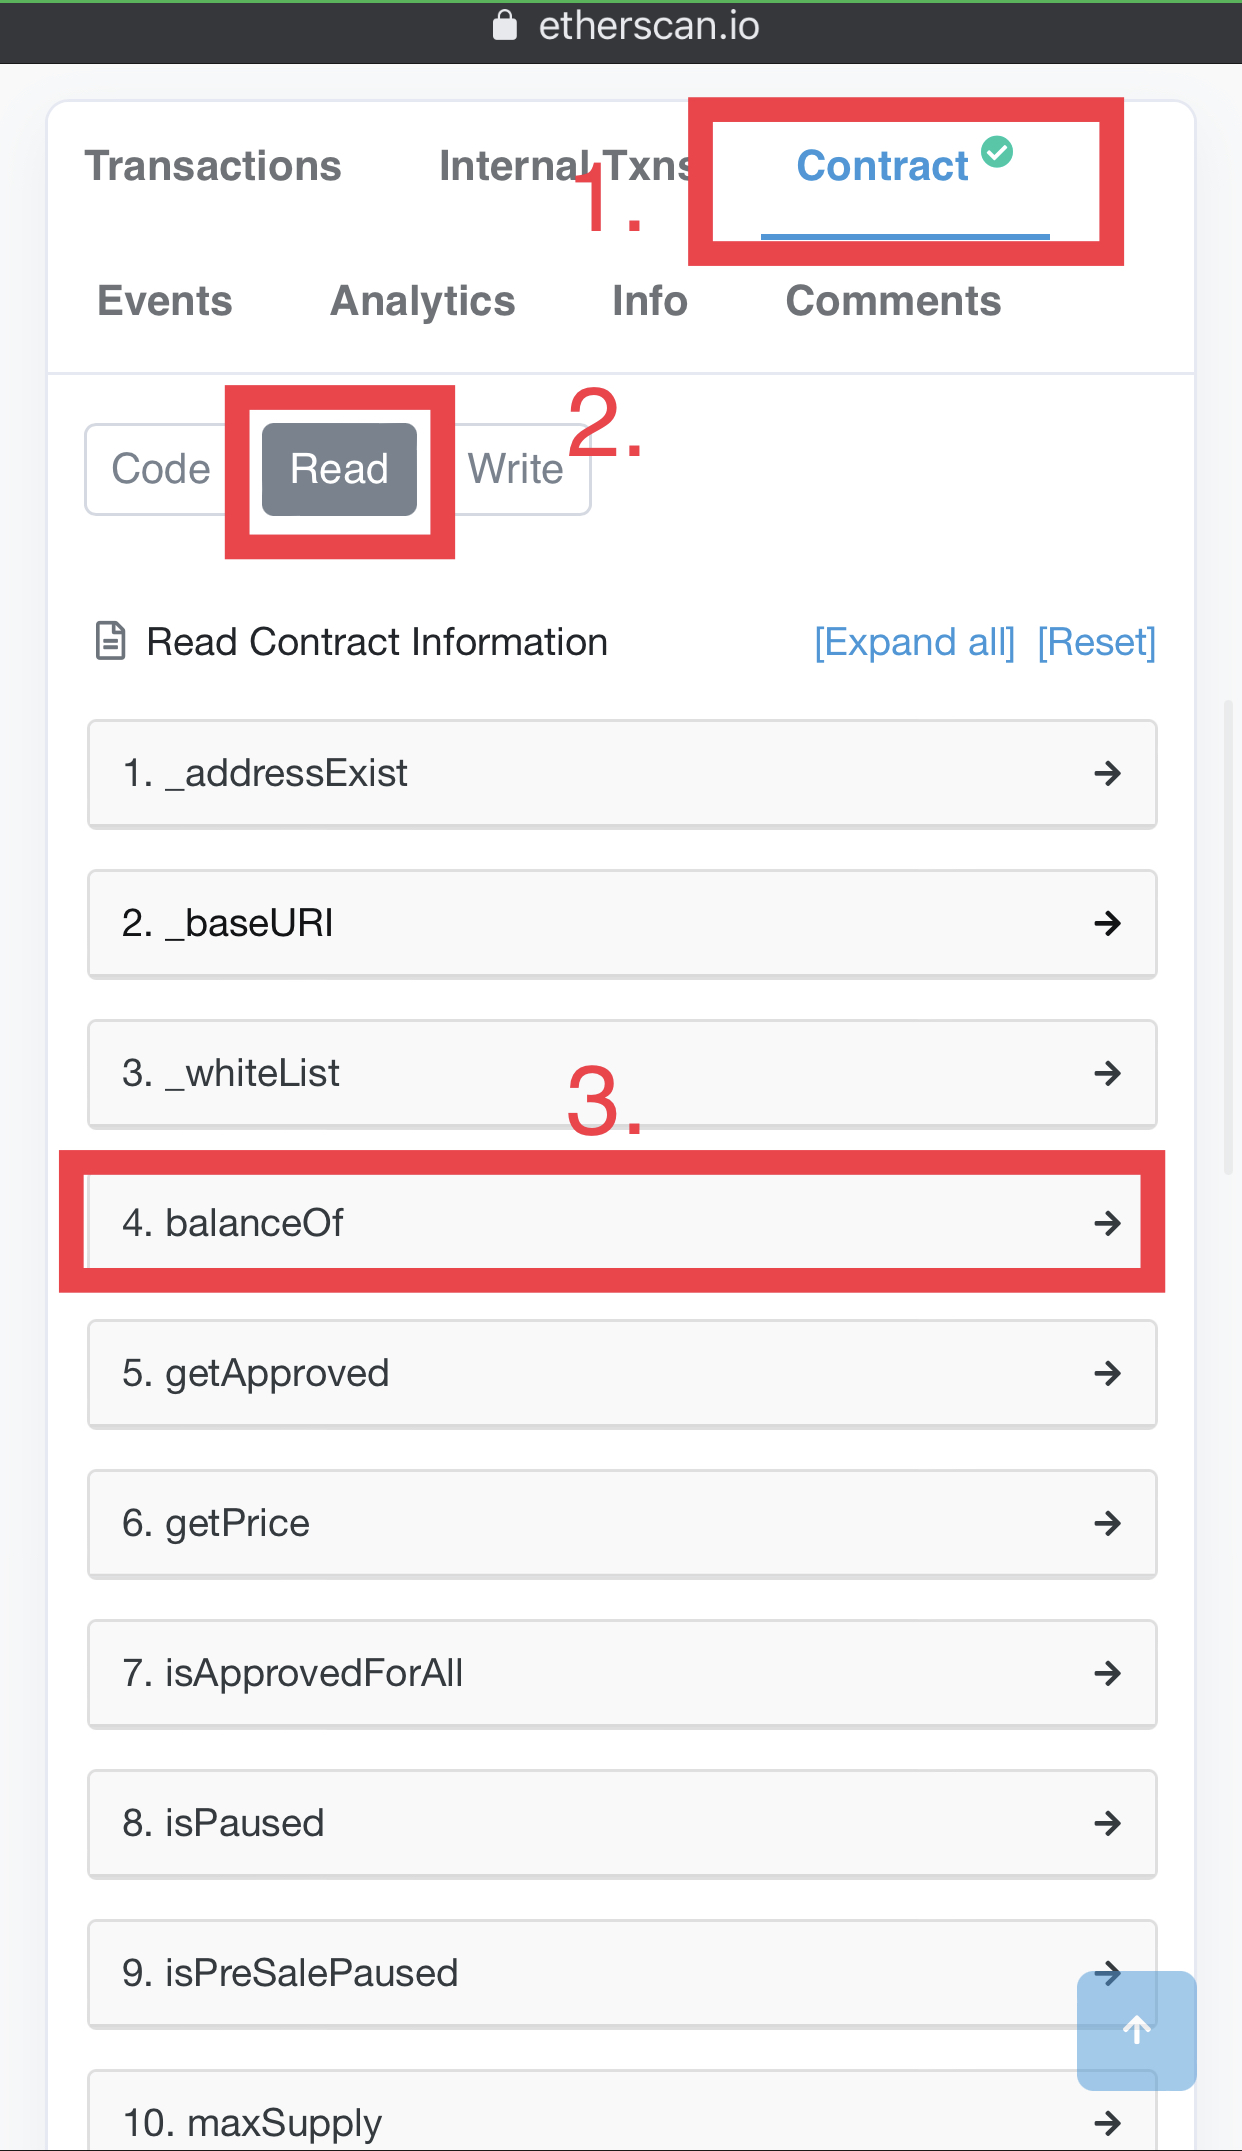
Task: Open the Events tab
Action: (165, 301)
